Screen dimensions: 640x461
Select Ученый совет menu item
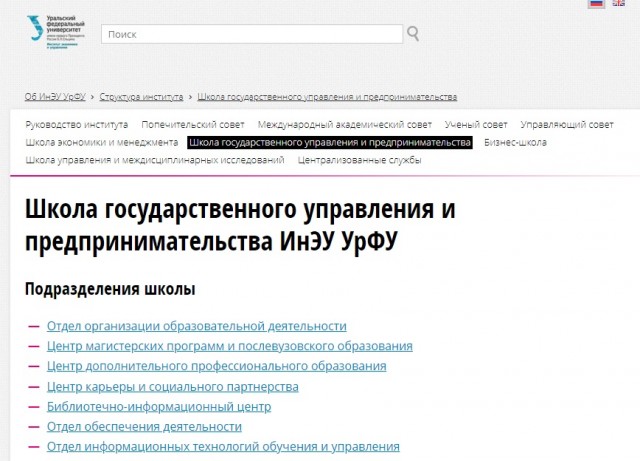click(476, 125)
